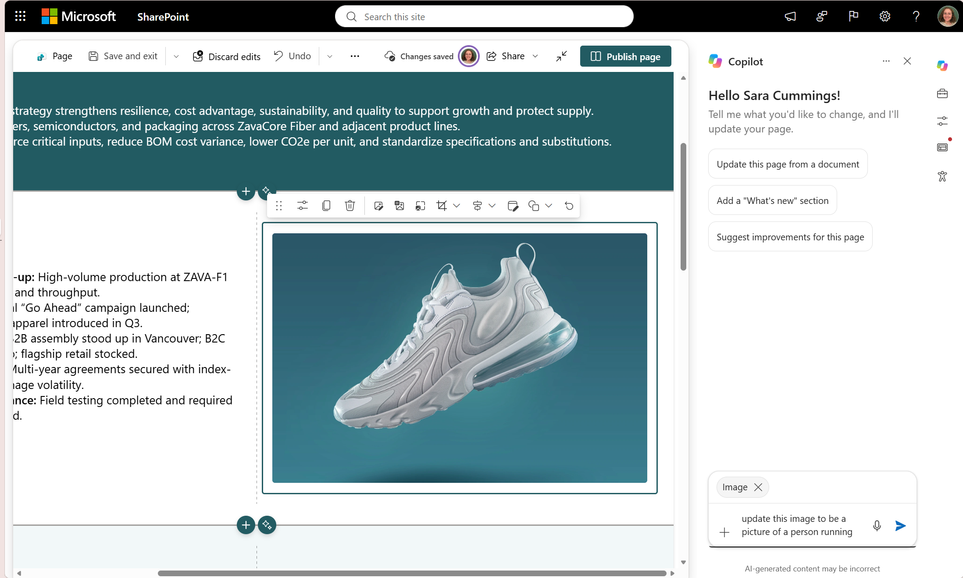Screen dimensions: 963x578
Task: Click the Copilot prompt text field
Action: pos(797,525)
